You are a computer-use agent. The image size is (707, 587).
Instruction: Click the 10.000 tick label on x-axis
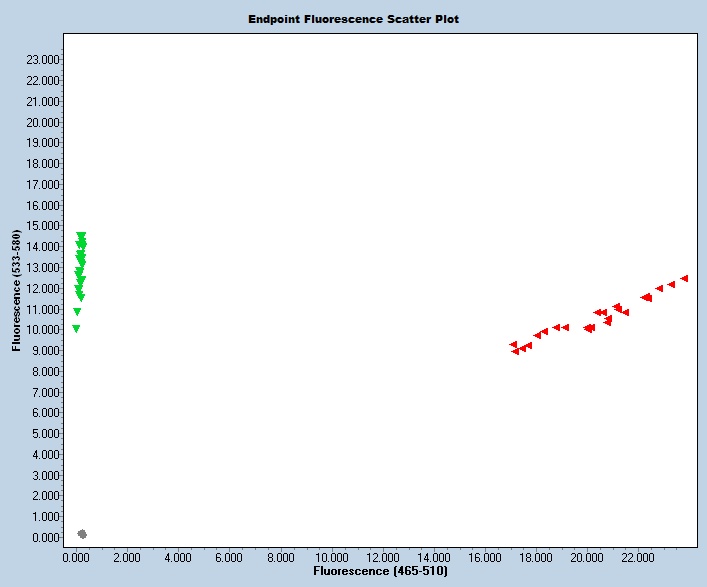pos(331,556)
